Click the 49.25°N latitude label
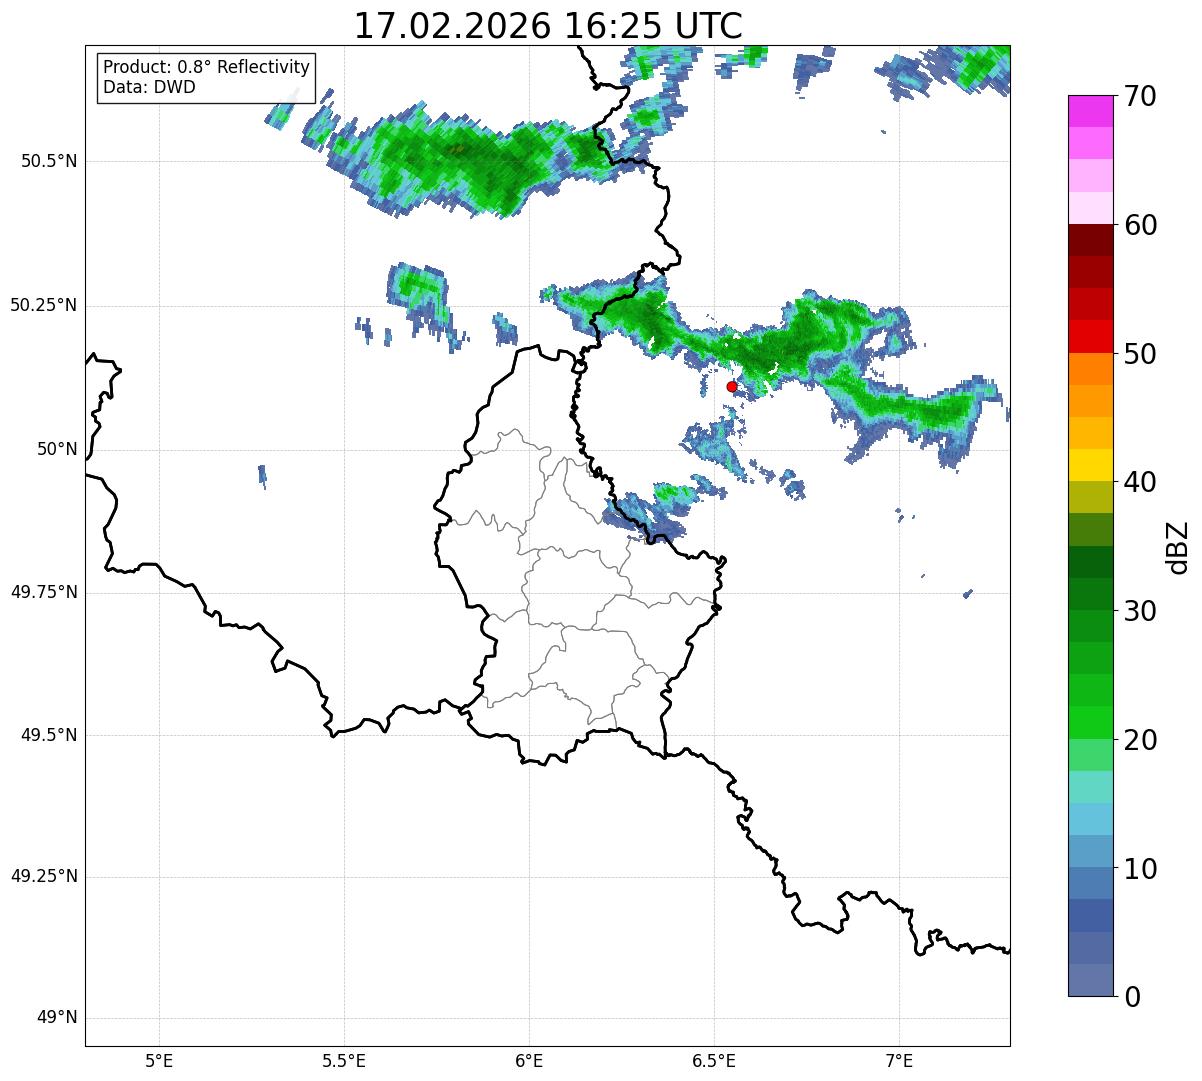1202x1081 pixels. tap(44, 877)
